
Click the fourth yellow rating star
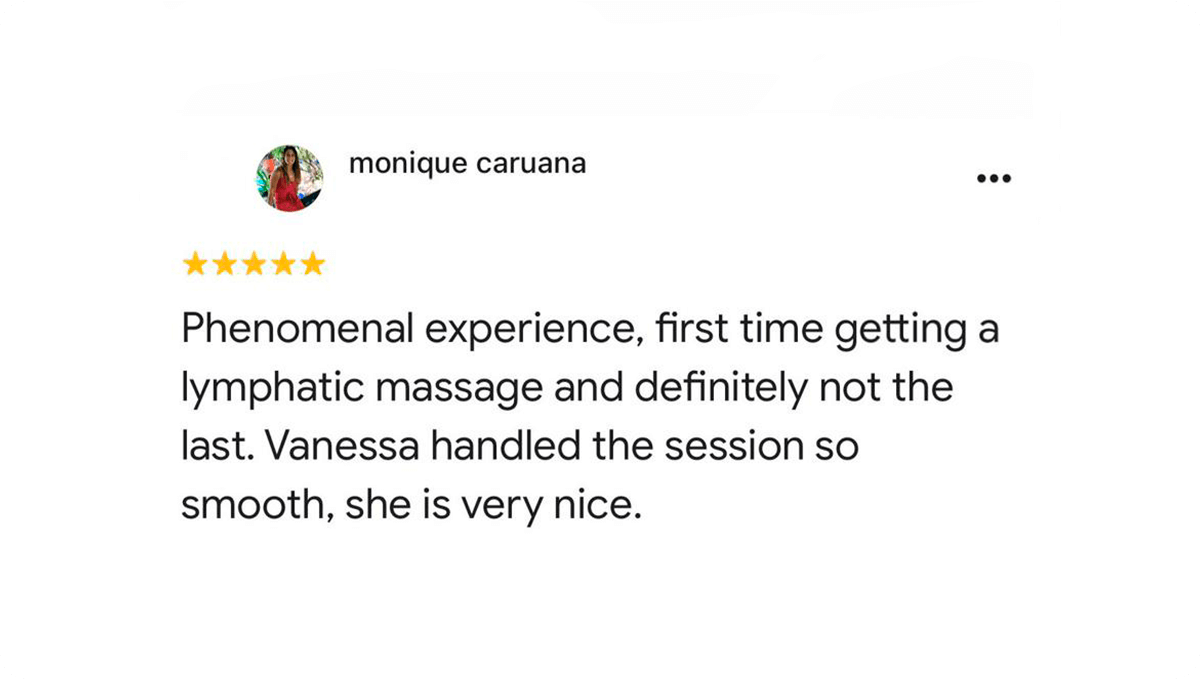[284, 264]
